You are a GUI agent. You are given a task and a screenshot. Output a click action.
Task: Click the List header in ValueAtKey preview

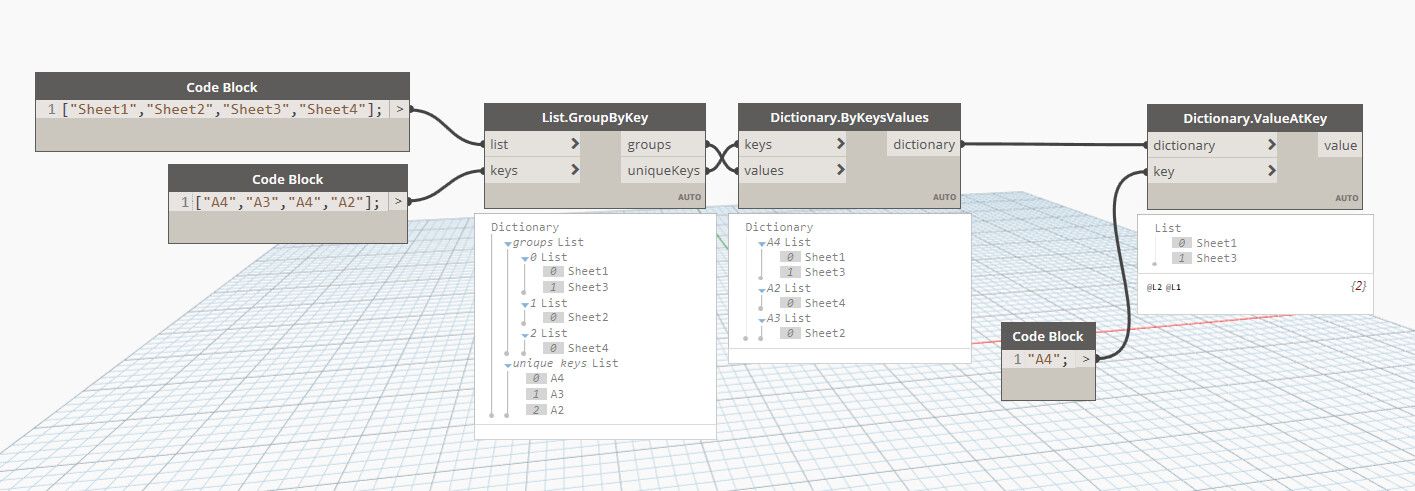coord(1168,228)
